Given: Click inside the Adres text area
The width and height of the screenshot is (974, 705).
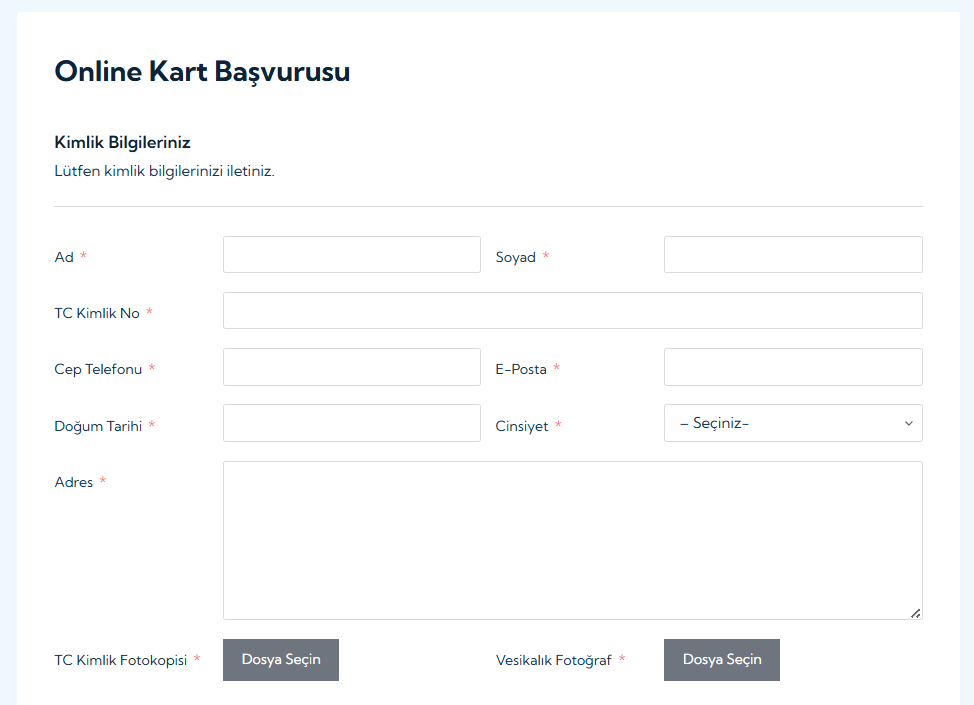Looking at the screenshot, I should [x=572, y=540].
